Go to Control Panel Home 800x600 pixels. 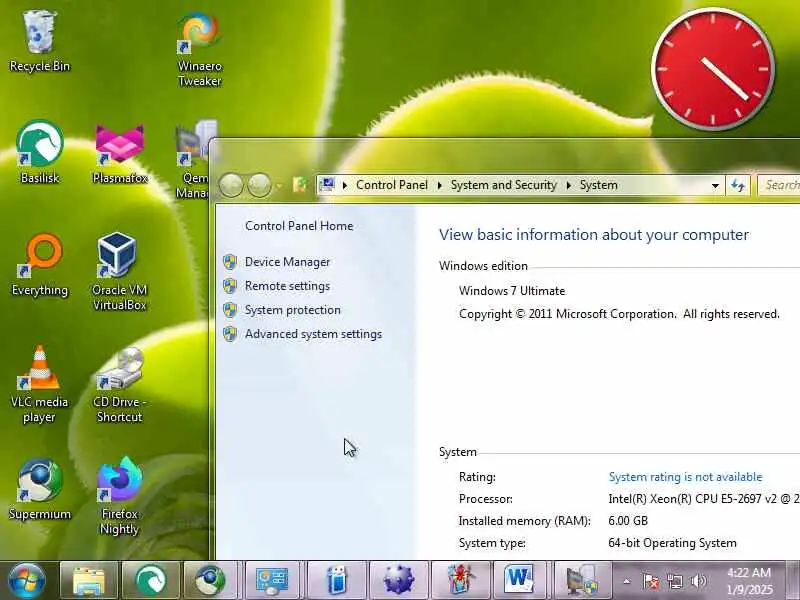pyautogui.click(x=299, y=226)
